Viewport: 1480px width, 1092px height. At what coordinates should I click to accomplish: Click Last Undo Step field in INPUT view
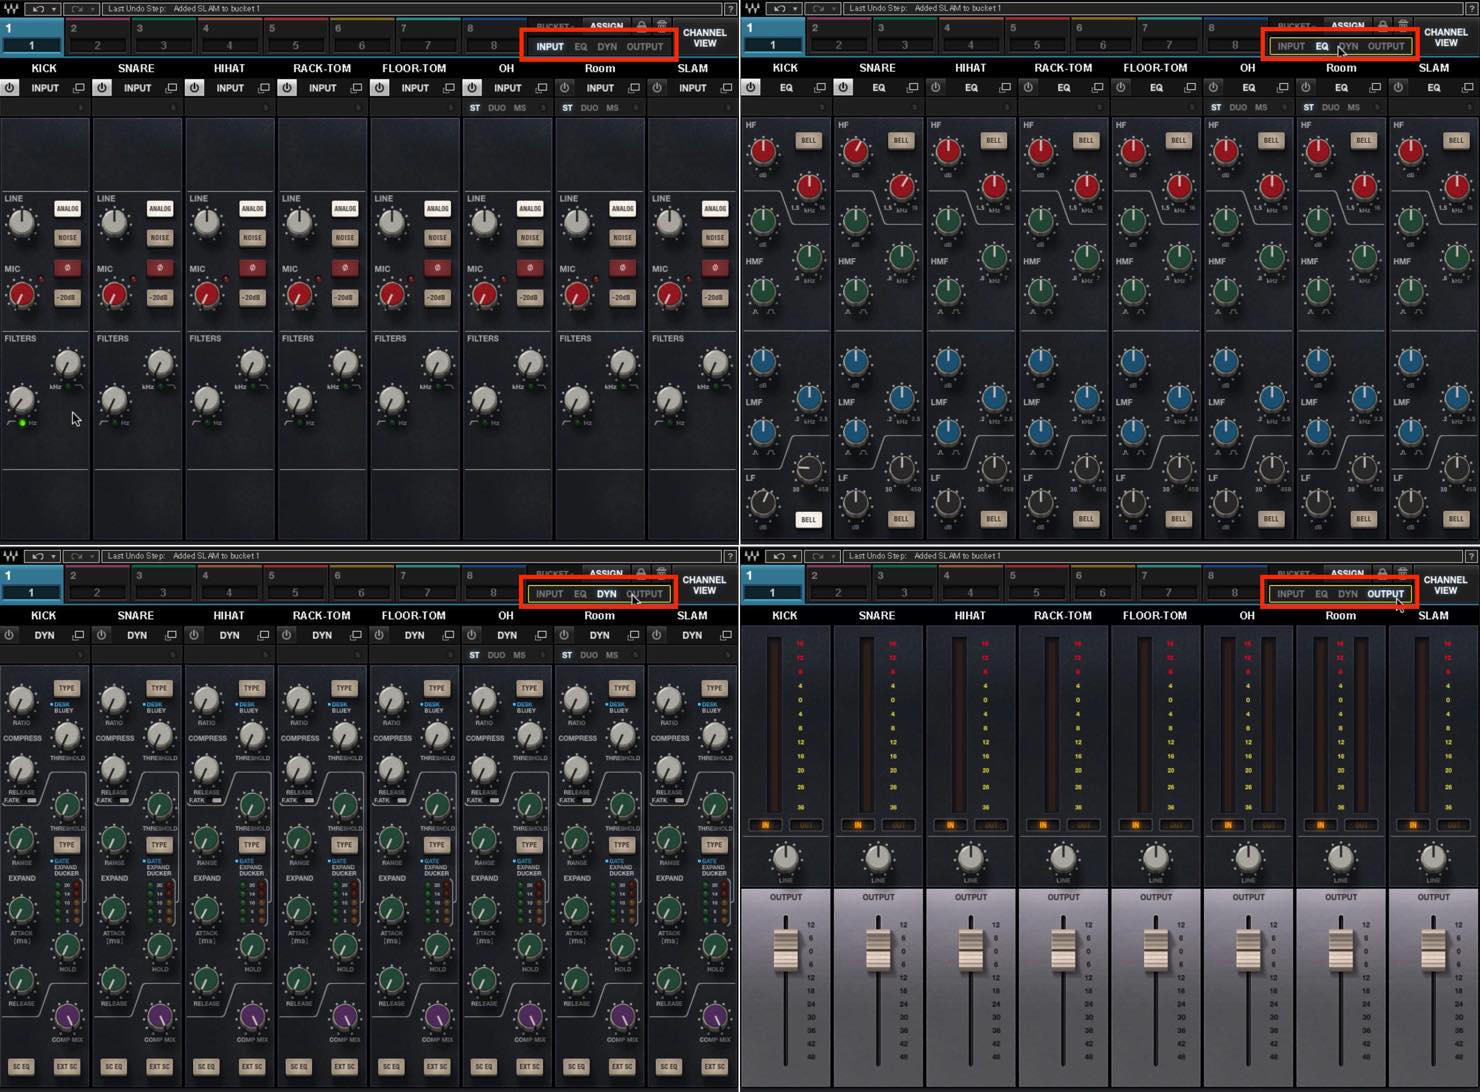coord(412,9)
